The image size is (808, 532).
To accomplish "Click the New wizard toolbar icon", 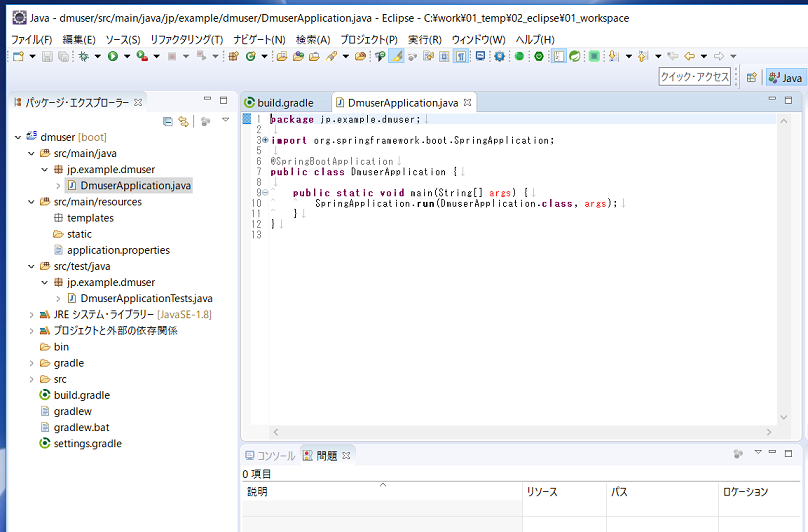I will click(18, 56).
